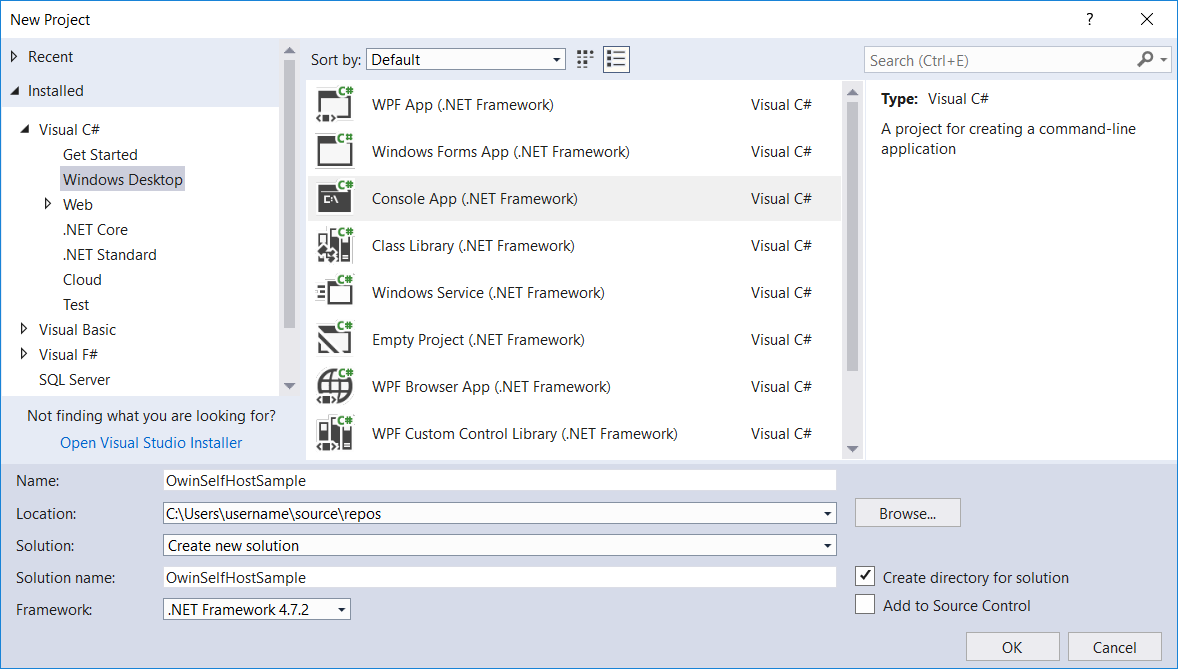Expand the Visual Basic node
Viewport: 1178px width, 669px height.
[x=24, y=329]
